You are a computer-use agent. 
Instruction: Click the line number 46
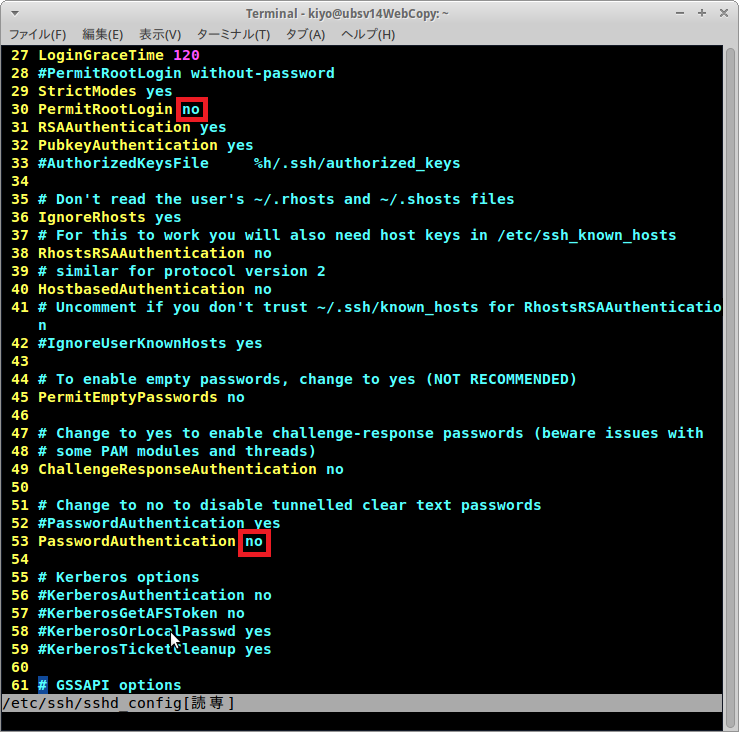click(20, 415)
